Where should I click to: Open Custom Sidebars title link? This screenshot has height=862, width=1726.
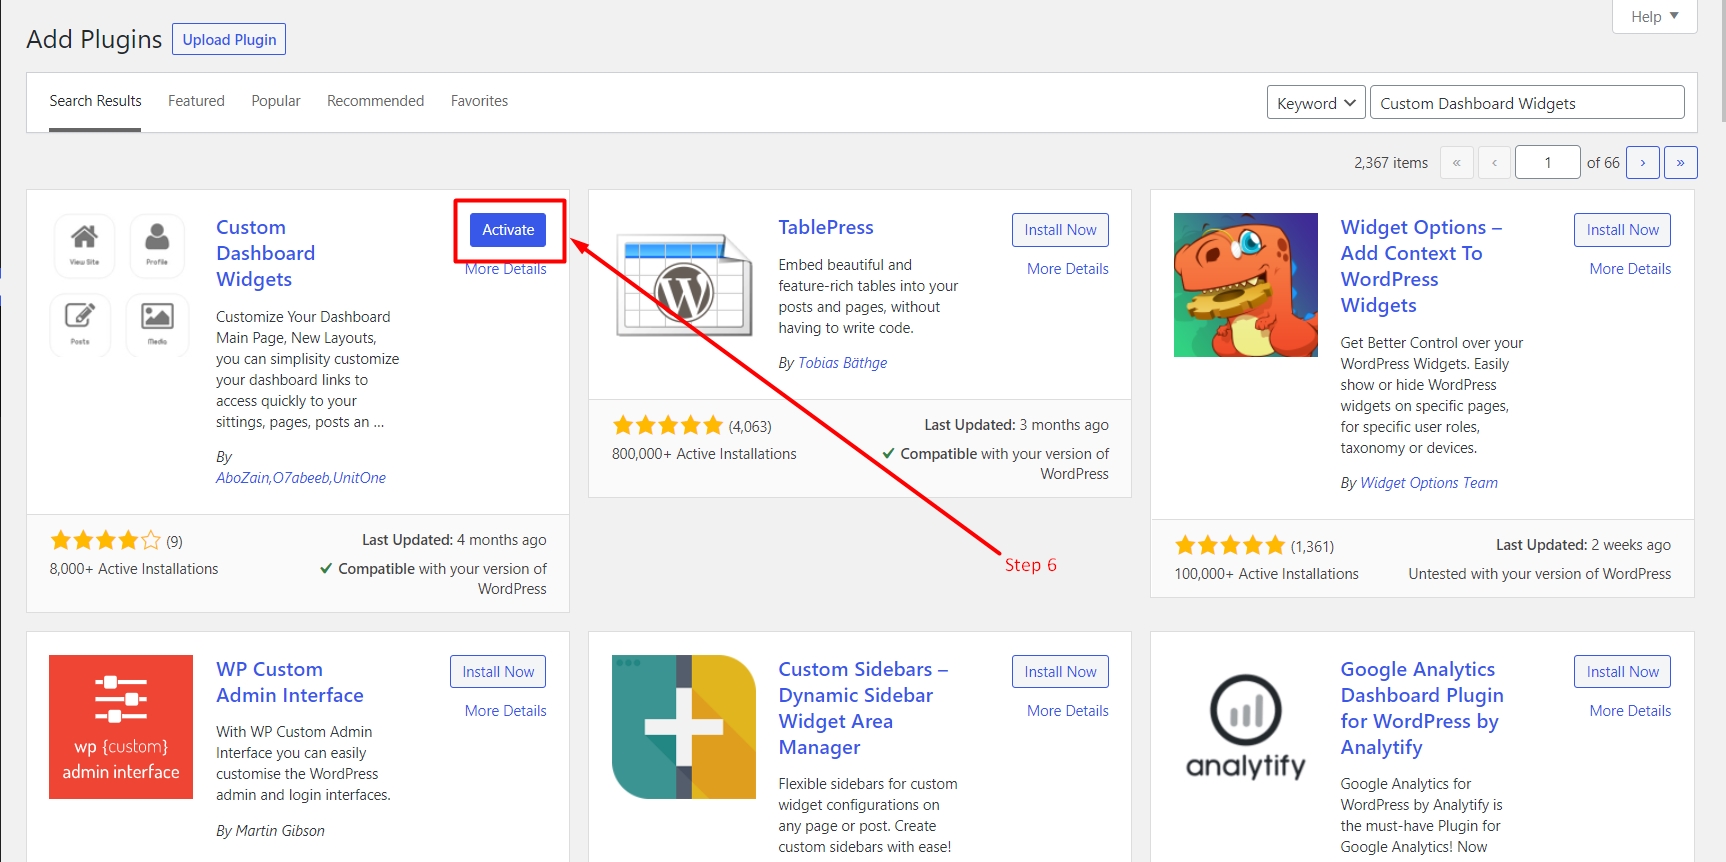(863, 708)
